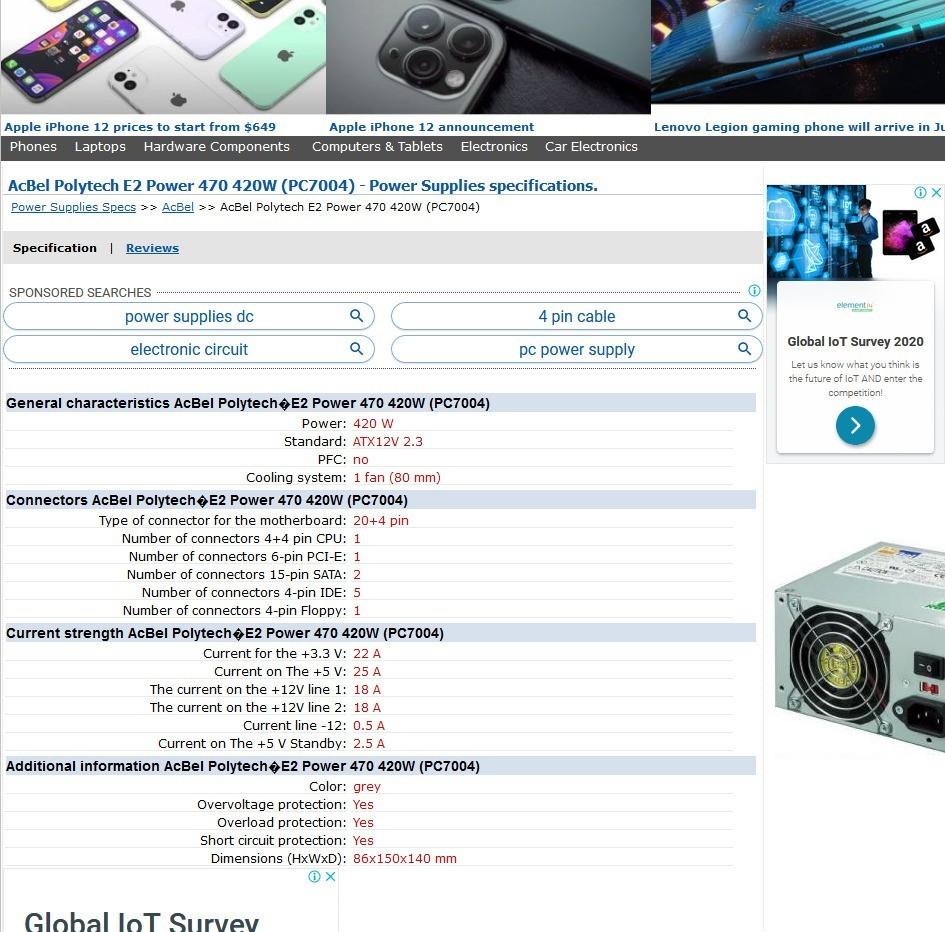Open the AcBel breadcrumb link

tap(177, 207)
